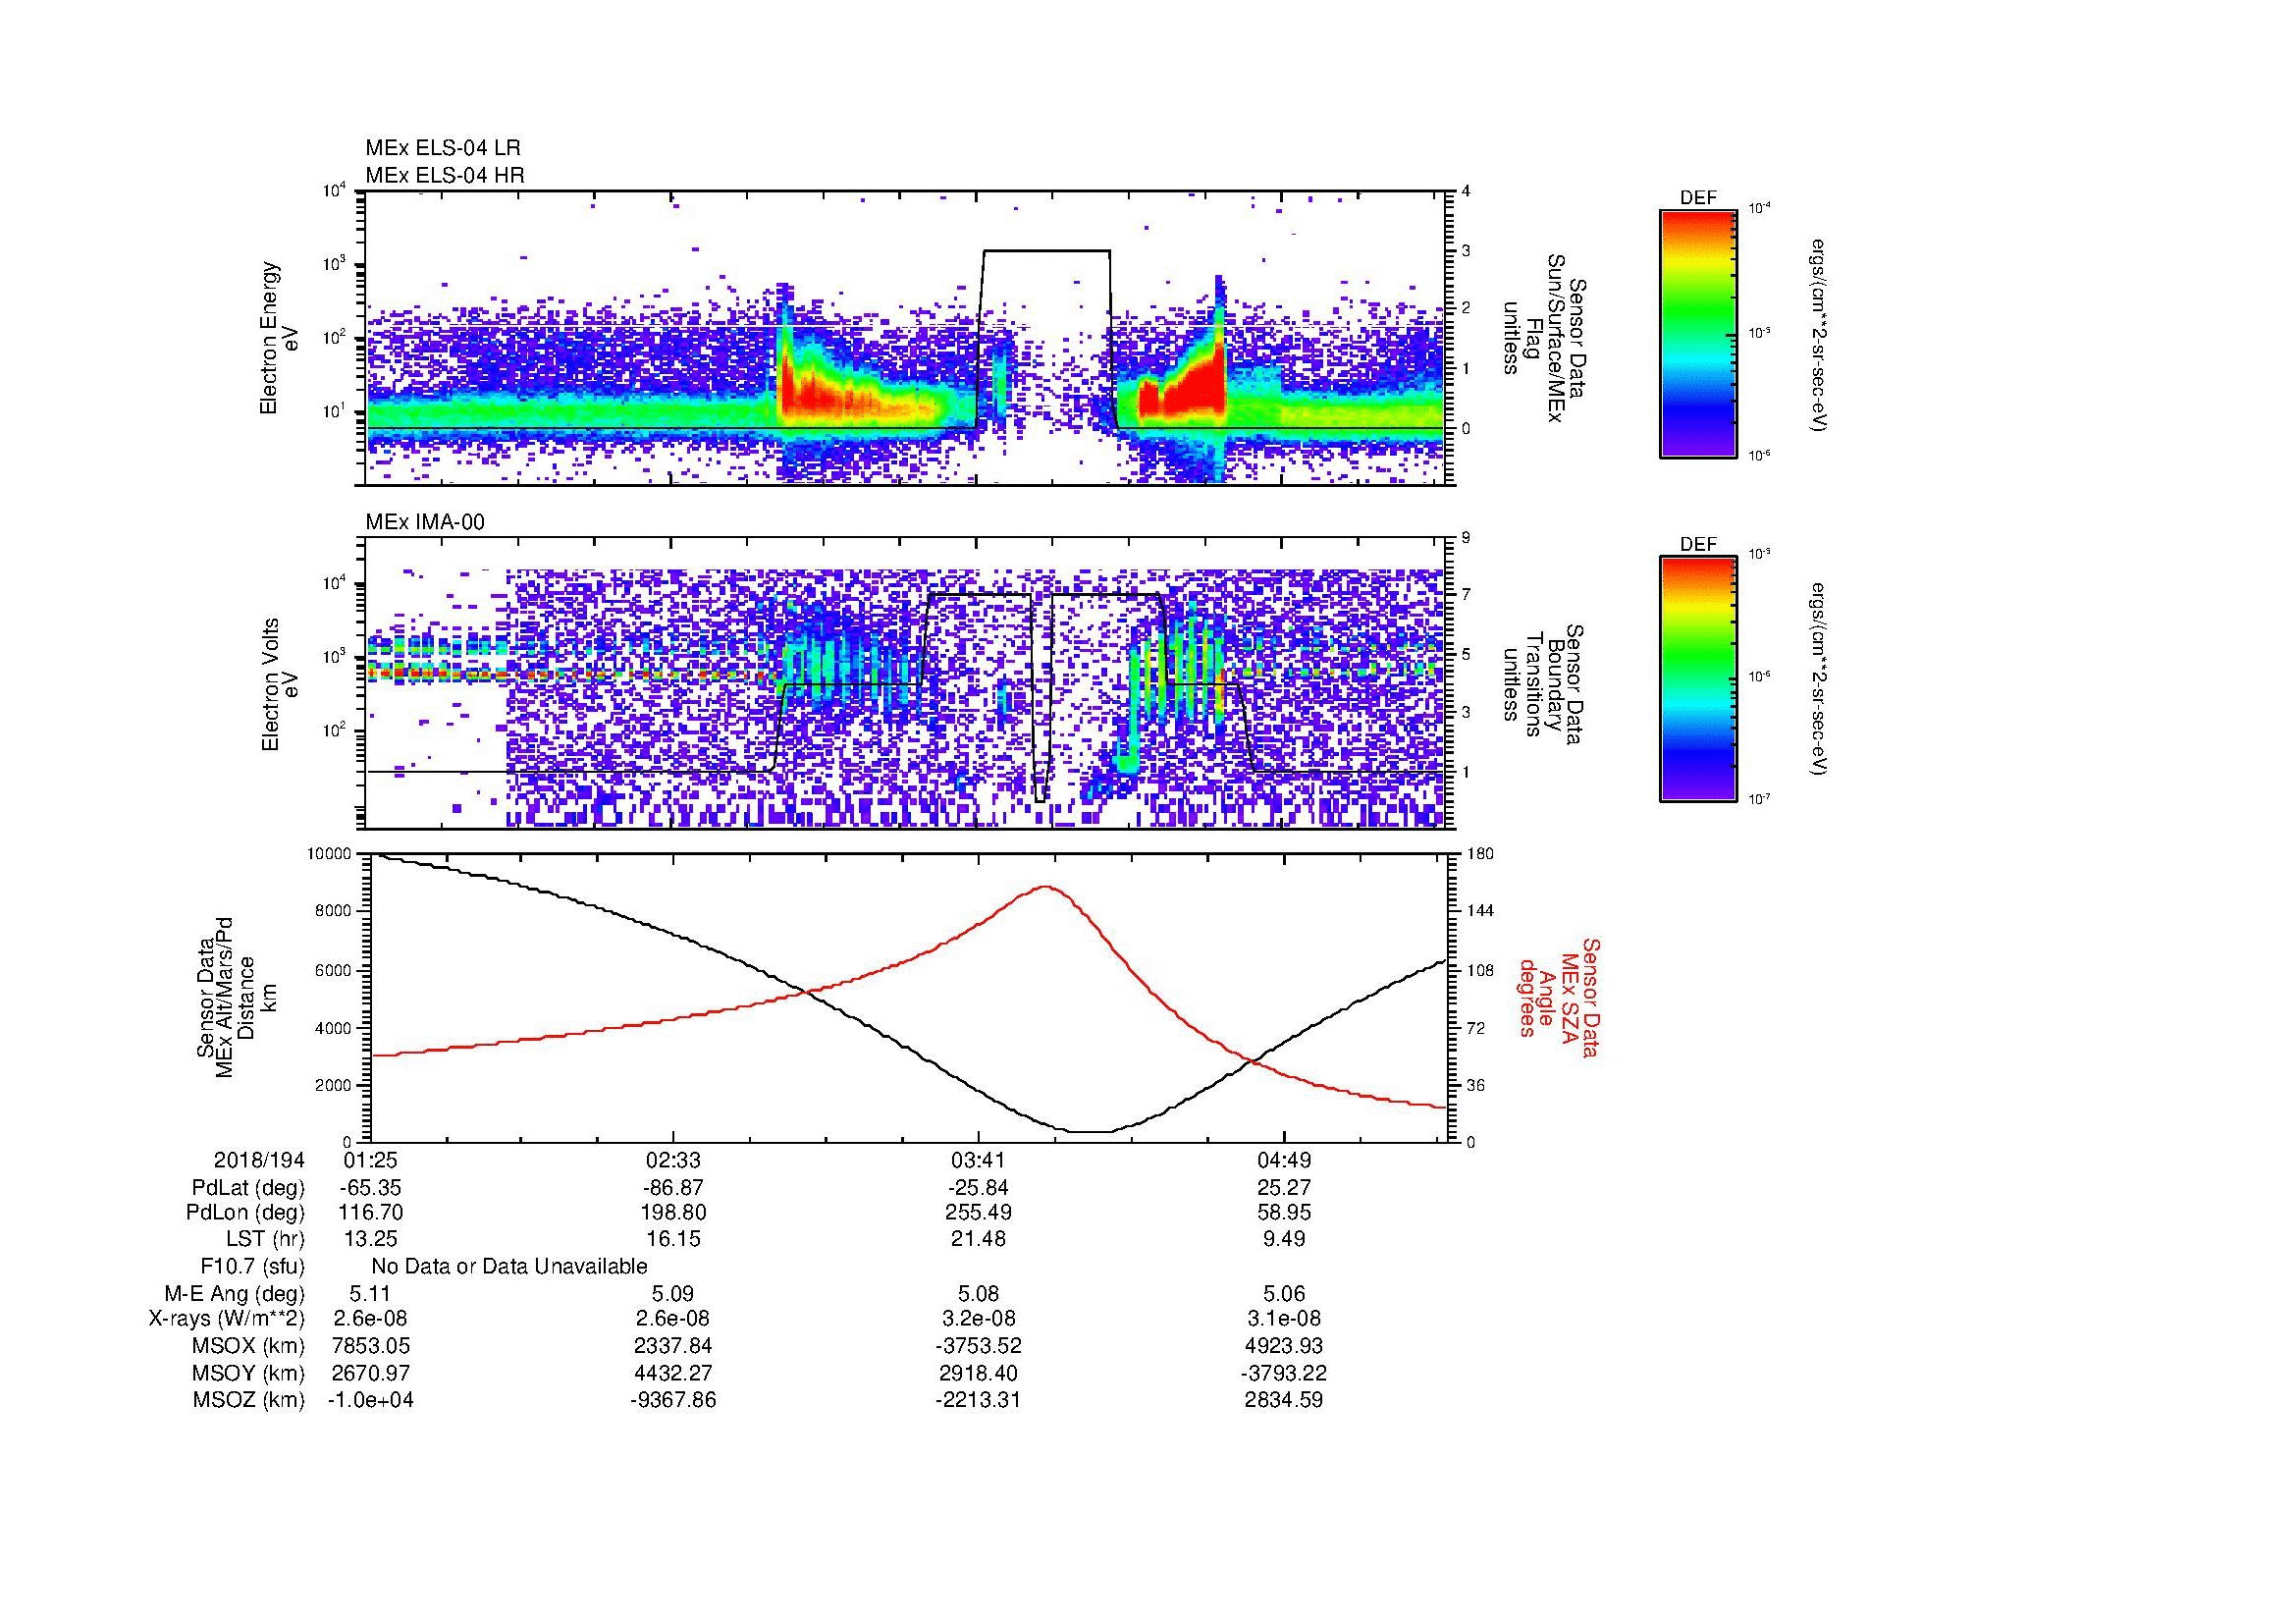Click the 03:41 time tick label
Image resolution: width=2296 pixels, height=1623 pixels.
coord(979,1161)
